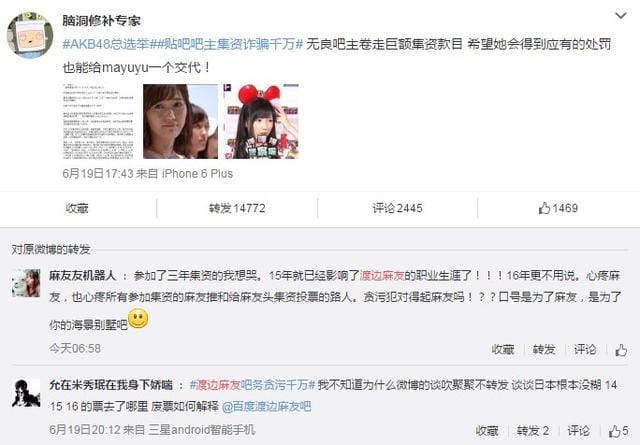Screen dimensions: 640x445
Task: Open the #贴吧吧主集资诈骗千万# hashtag
Action: (x=227, y=44)
